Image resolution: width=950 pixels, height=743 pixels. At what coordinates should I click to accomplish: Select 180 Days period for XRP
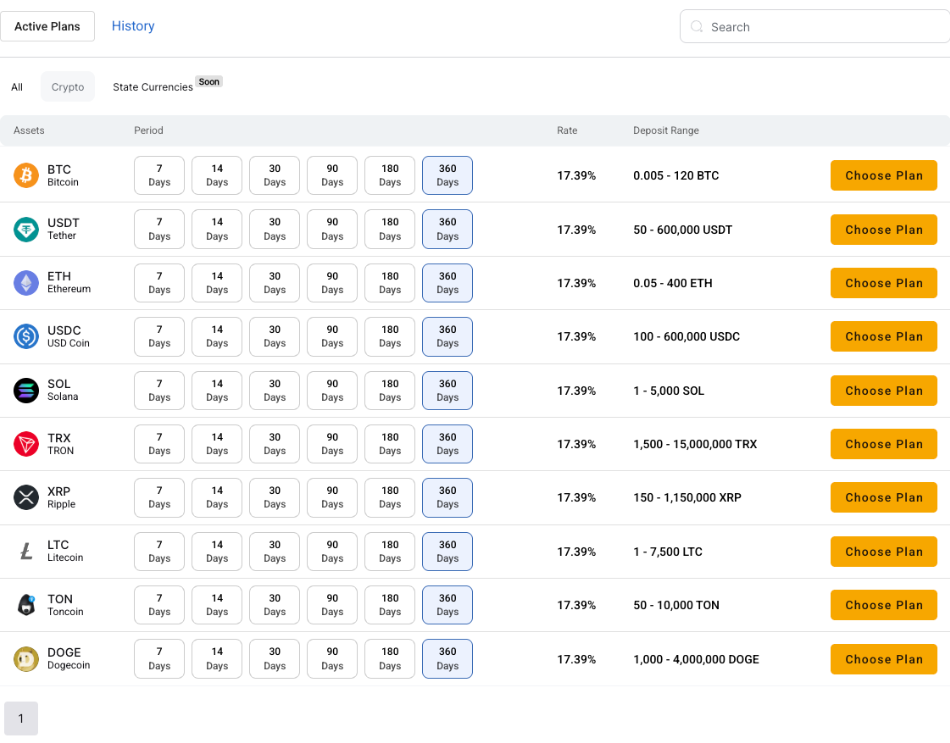pyautogui.click(x=390, y=498)
